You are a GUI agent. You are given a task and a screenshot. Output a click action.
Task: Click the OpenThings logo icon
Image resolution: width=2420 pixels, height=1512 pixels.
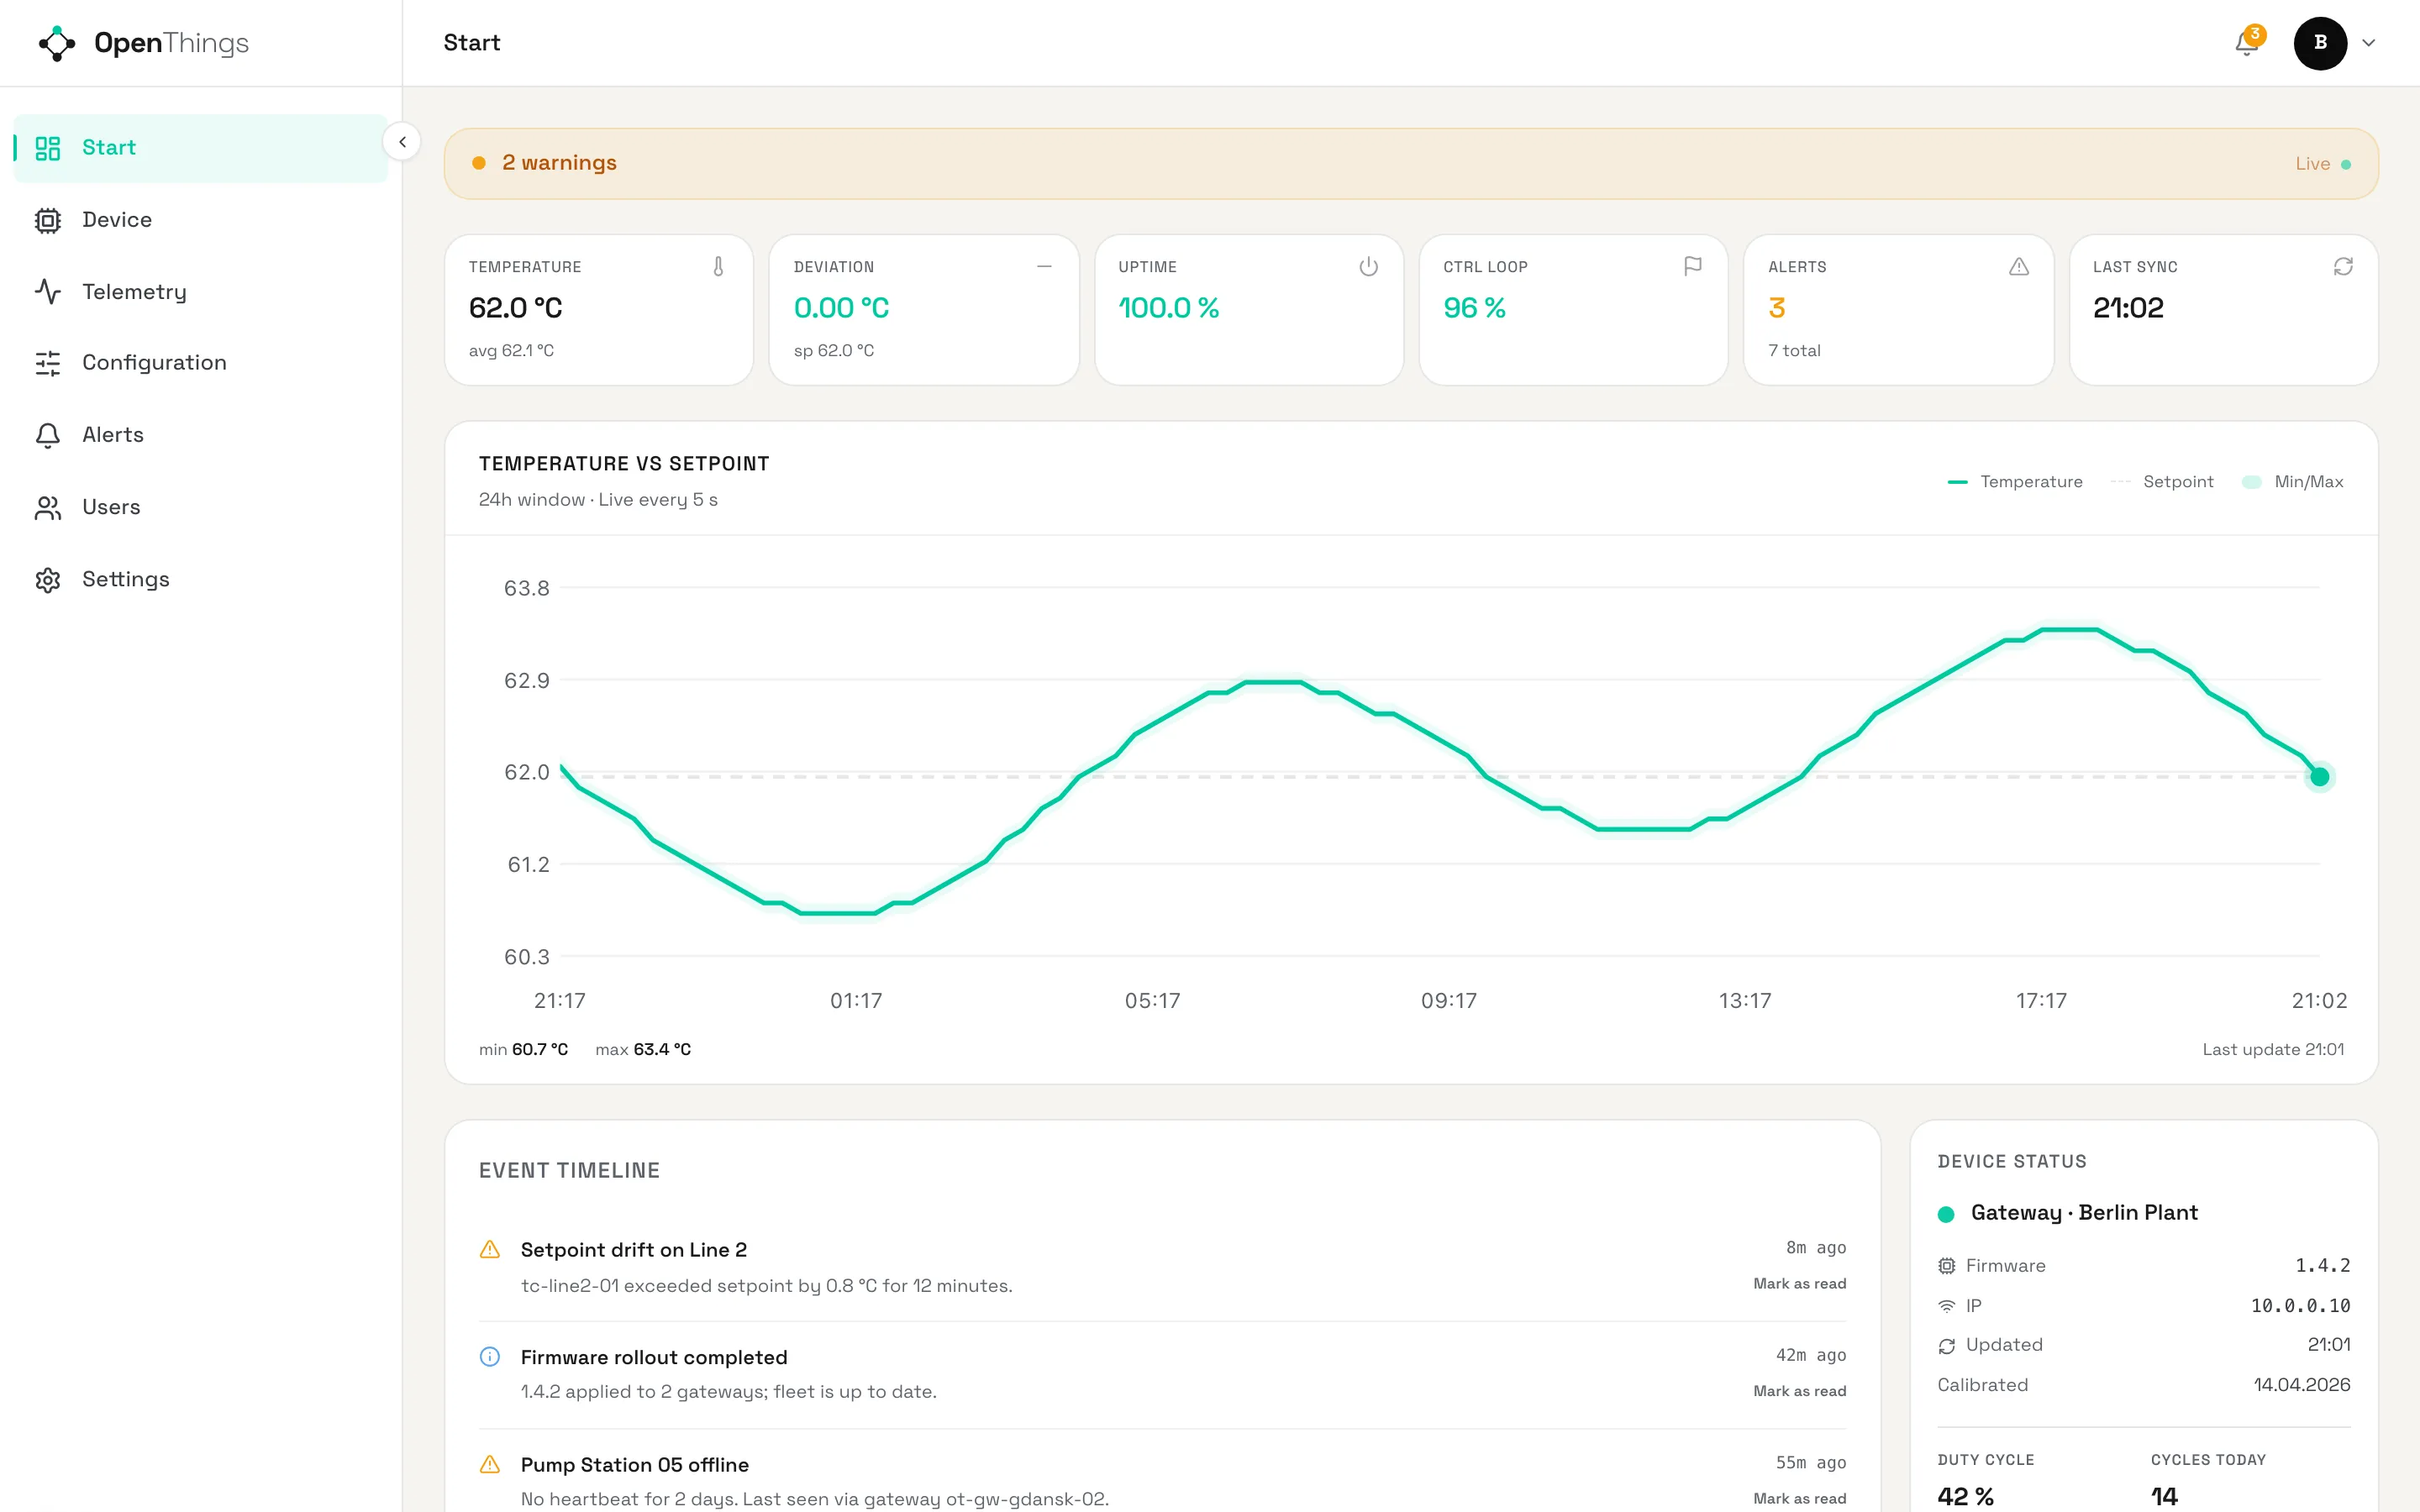click(57, 43)
